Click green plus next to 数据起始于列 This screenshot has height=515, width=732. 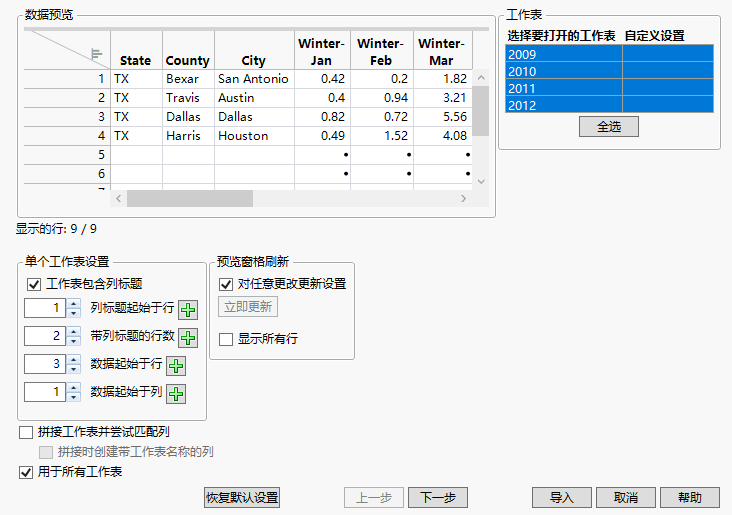176,394
